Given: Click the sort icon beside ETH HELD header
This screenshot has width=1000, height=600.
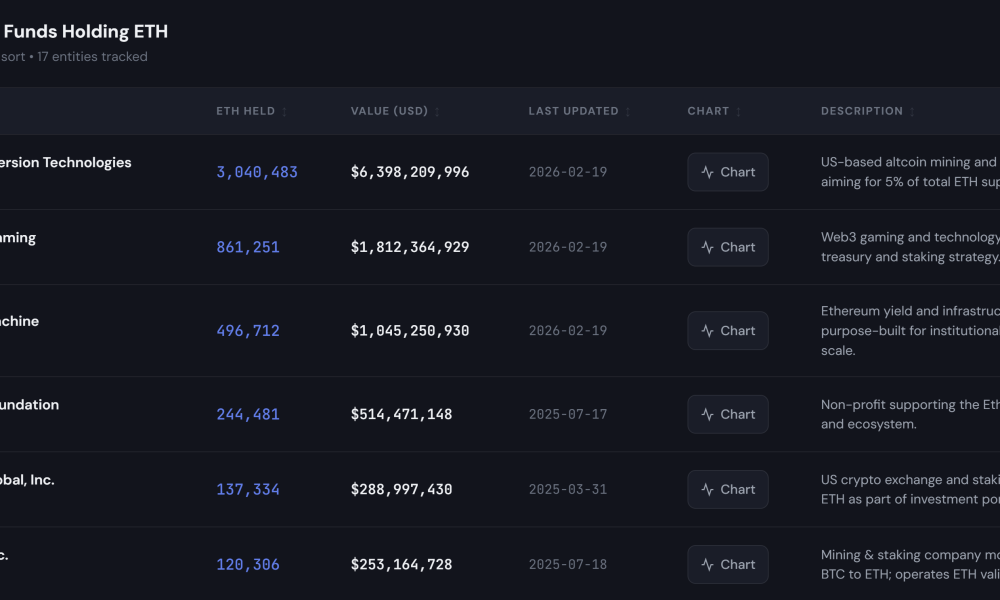Looking at the screenshot, I should (285, 111).
